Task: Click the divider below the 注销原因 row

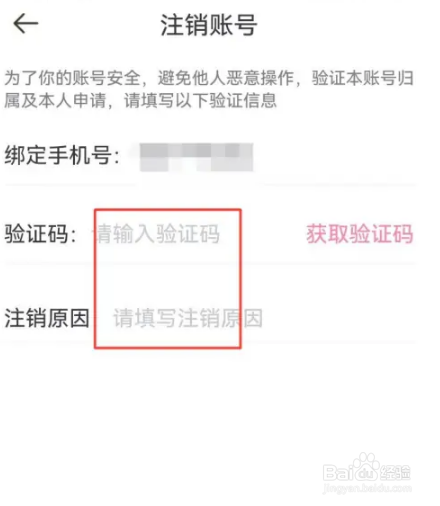Action: pos(210,342)
